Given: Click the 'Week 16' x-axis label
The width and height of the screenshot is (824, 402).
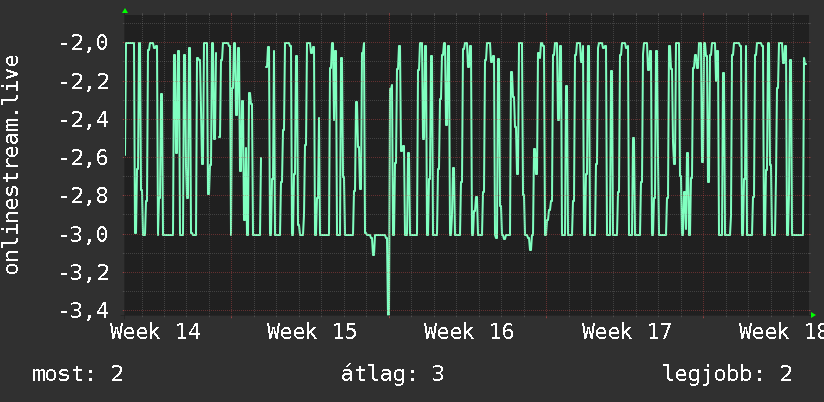Looking at the screenshot, I should 469,332.
